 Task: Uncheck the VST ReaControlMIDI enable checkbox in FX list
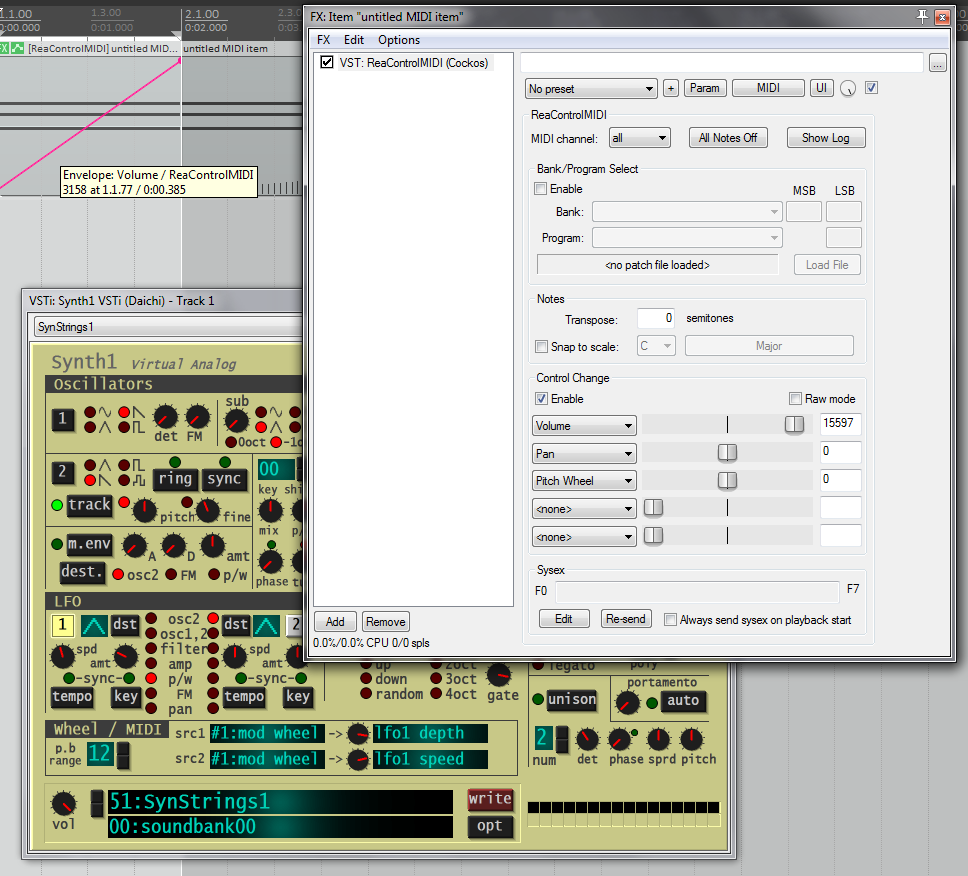(327, 62)
